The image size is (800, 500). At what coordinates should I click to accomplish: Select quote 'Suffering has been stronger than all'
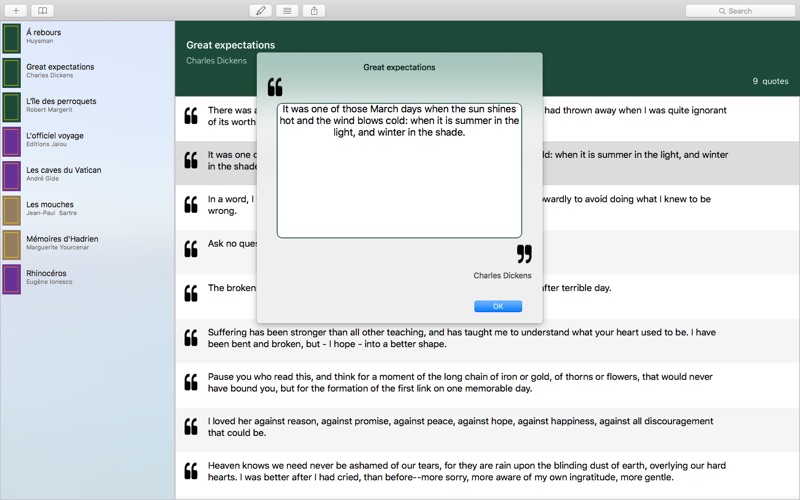(x=462, y=338)
